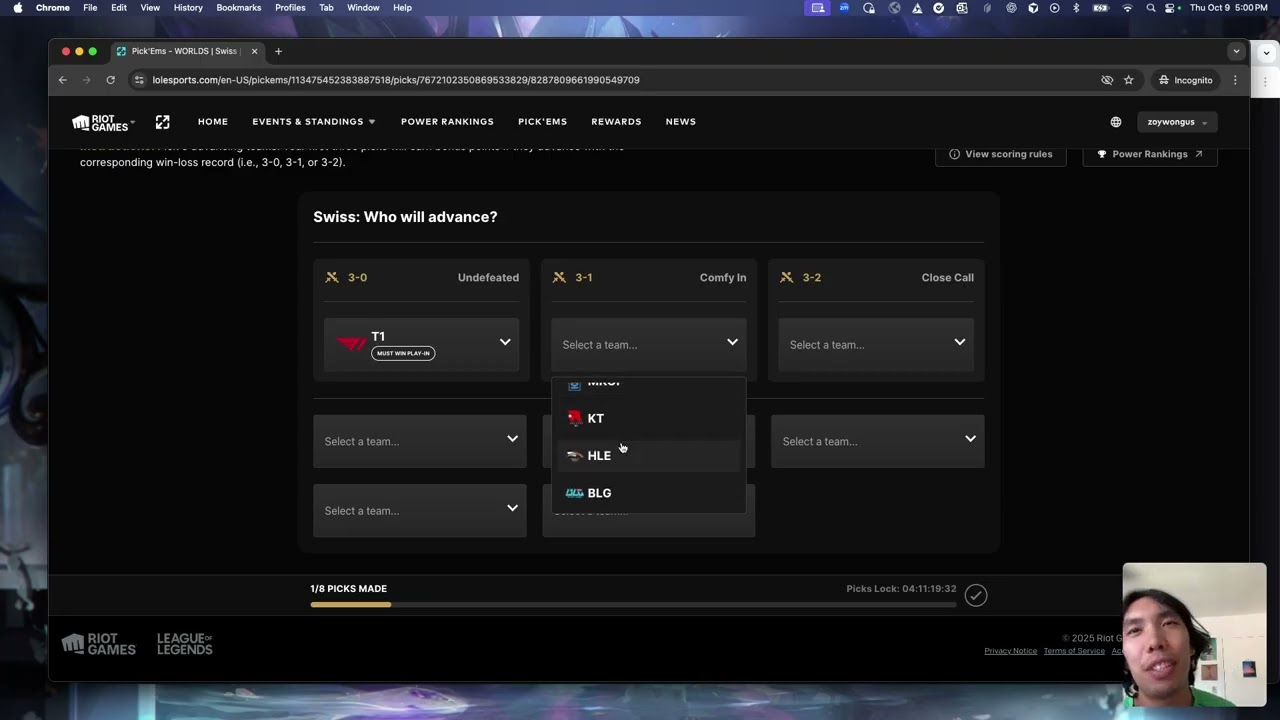This screenshot has height=720, width=1280.
Task: Click the Wi-Fi status icon
Action: [x=1128, y=8]
